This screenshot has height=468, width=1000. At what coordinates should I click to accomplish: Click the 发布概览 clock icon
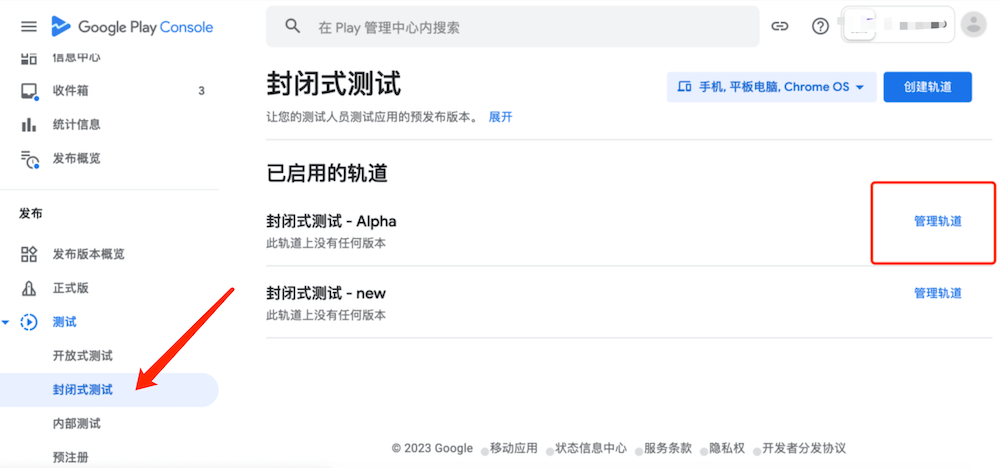click(x=29, y=159)
